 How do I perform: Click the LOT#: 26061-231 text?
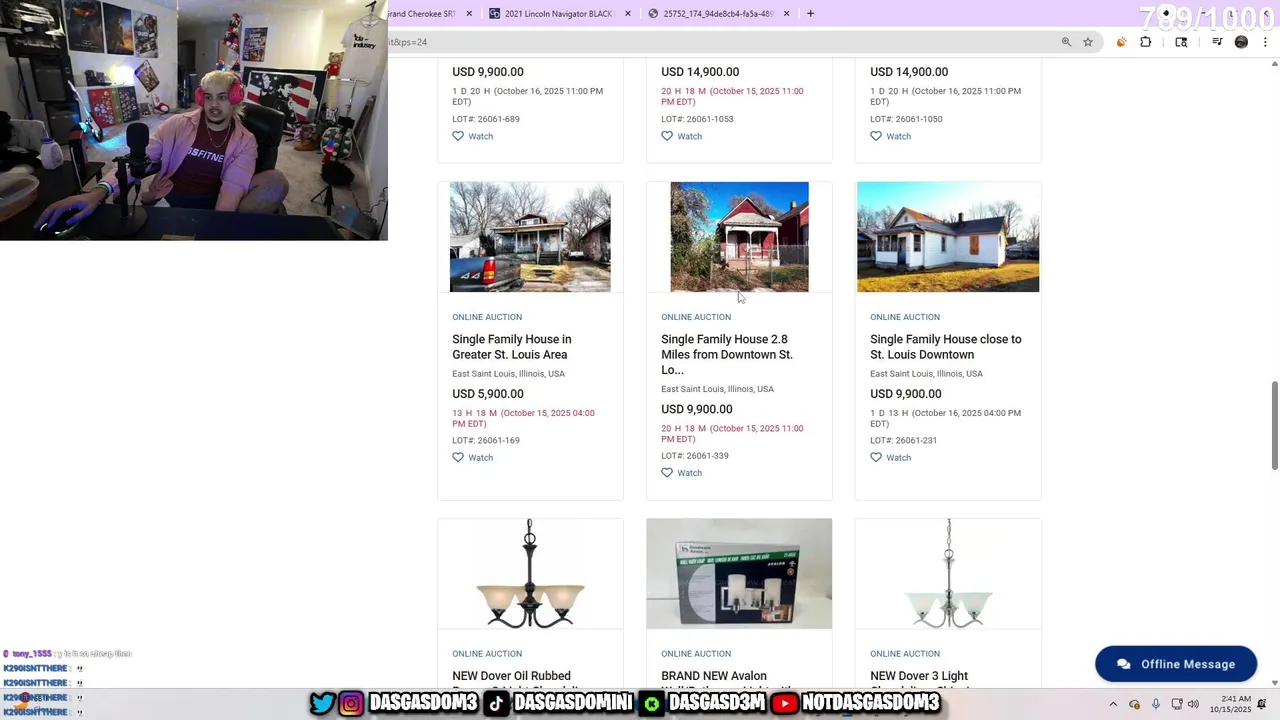(904, 440)
